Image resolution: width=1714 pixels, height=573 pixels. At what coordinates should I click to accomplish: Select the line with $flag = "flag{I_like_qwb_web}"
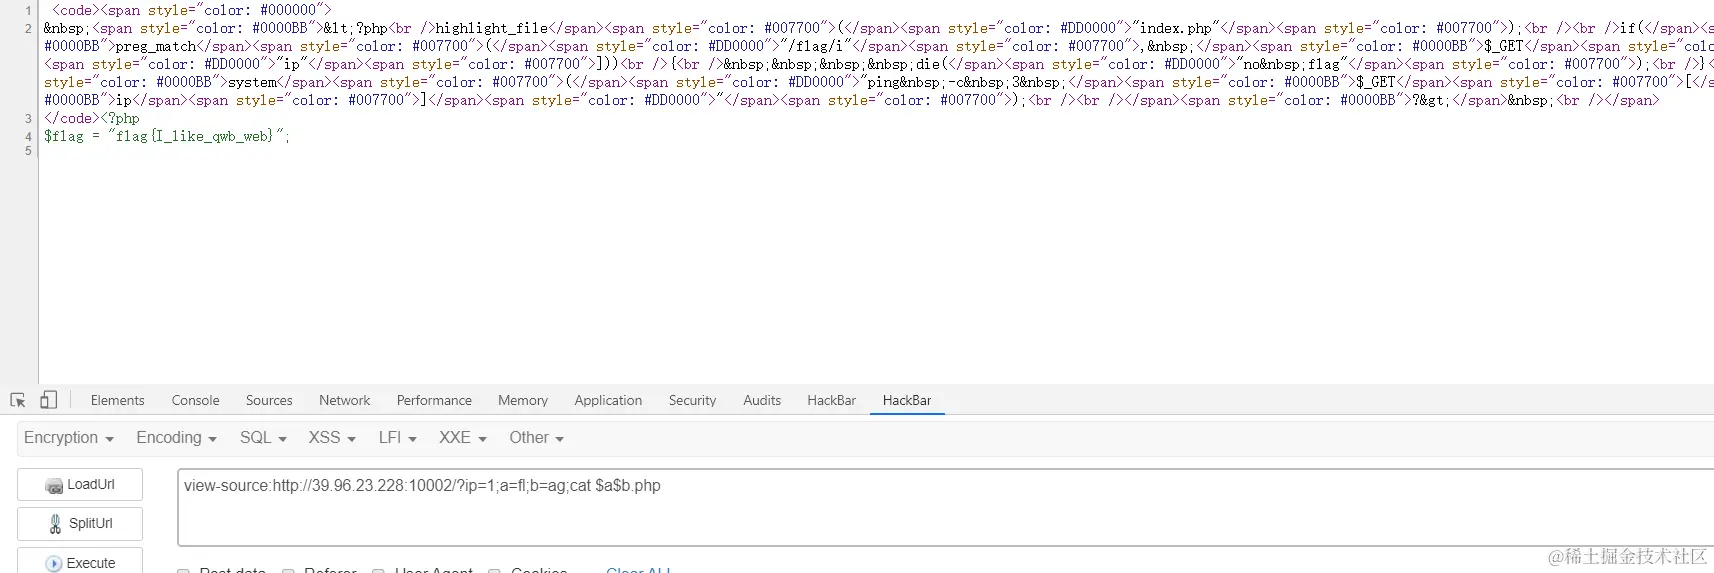coord(167,136)
